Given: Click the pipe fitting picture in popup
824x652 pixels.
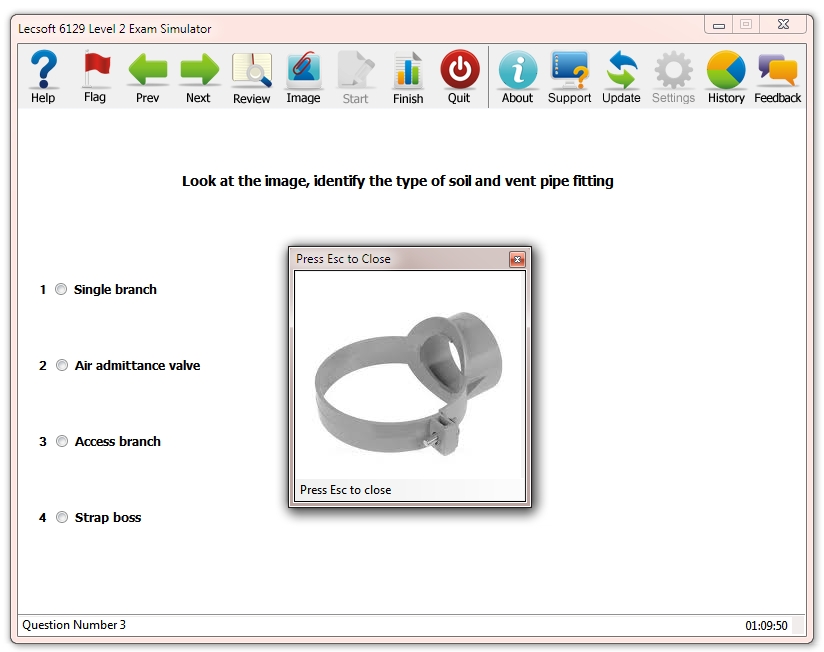Looking at the screenshot, I should click(409, 375).
